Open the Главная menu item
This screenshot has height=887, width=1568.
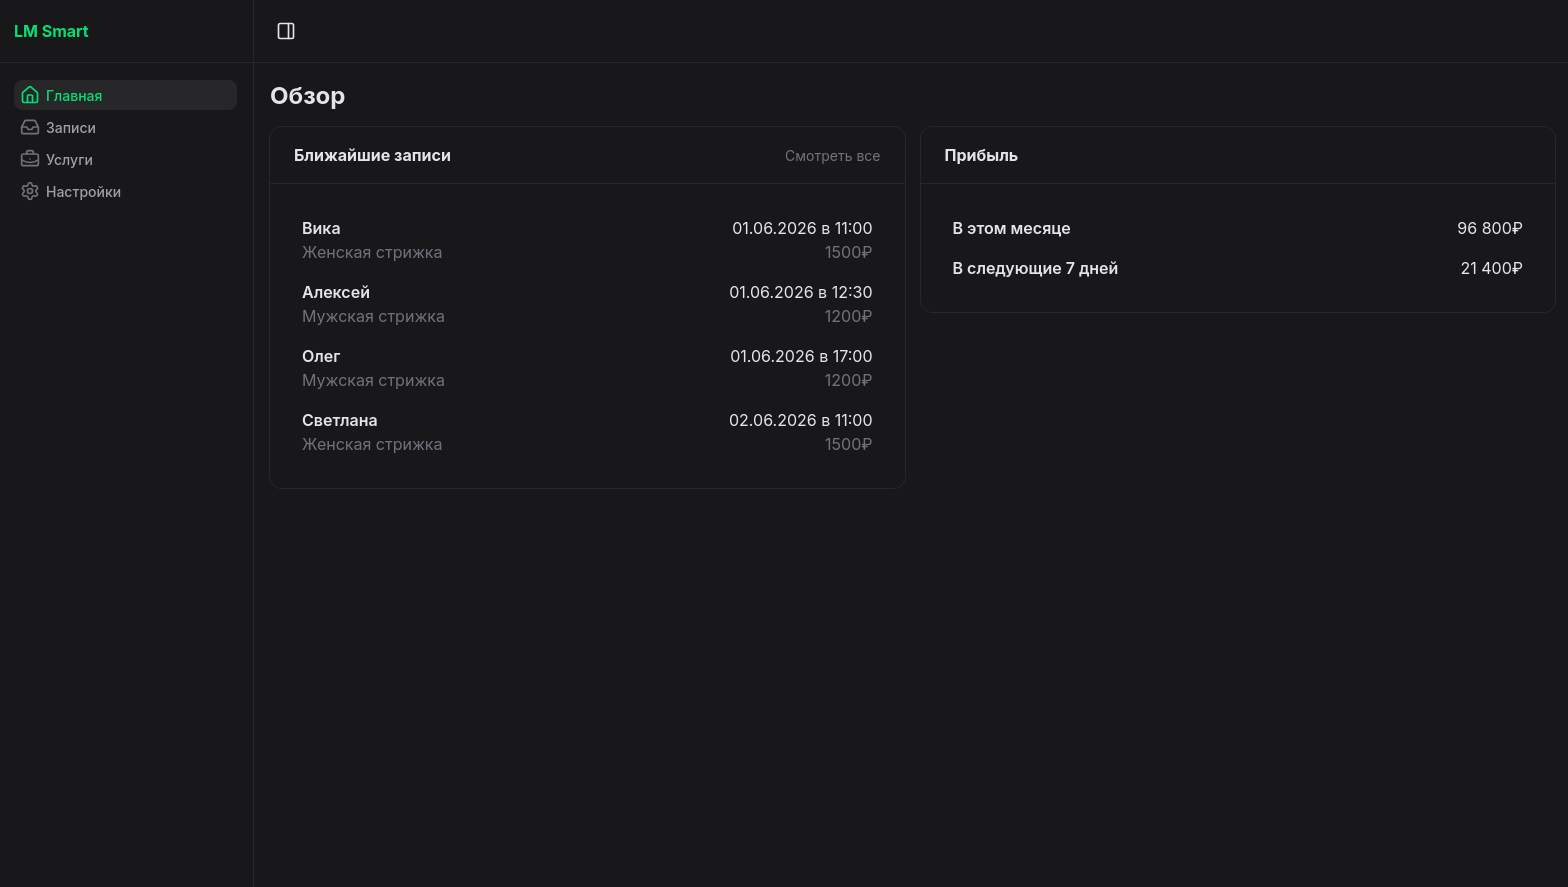125,95
